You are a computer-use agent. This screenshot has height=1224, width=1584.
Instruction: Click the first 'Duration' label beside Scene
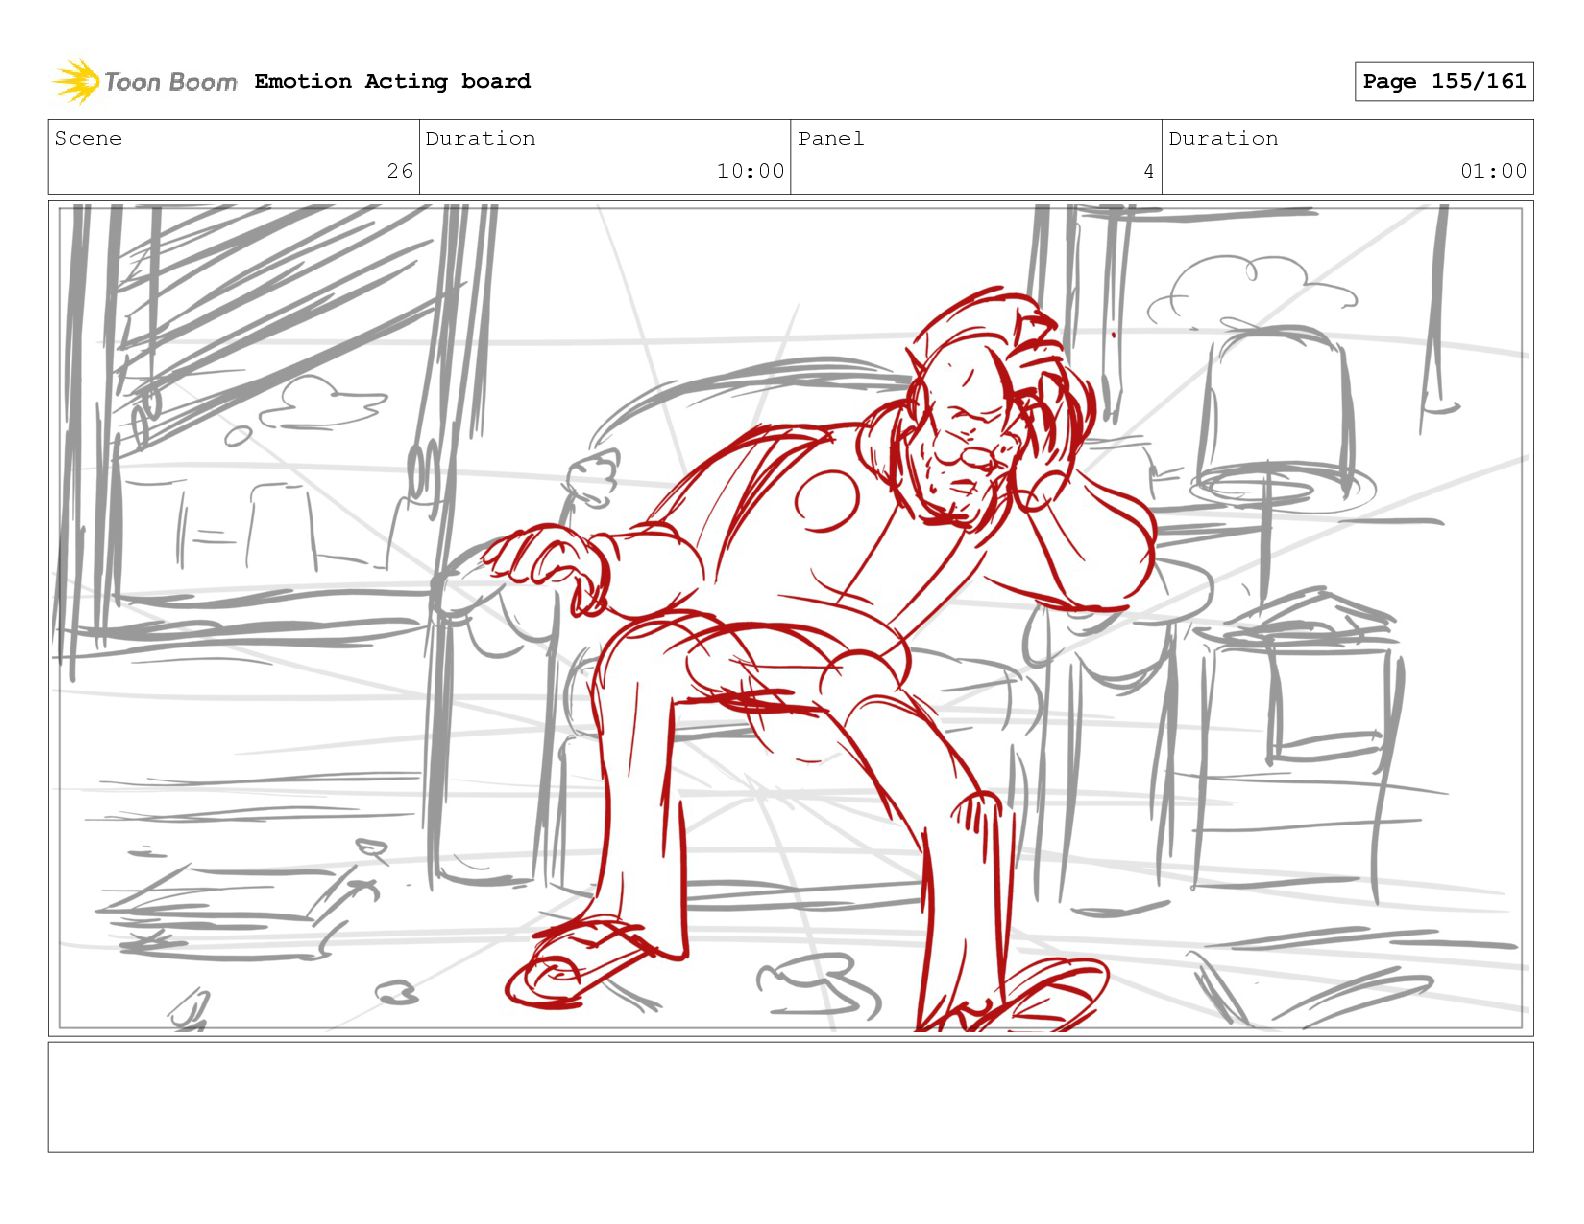pos(480,138)
